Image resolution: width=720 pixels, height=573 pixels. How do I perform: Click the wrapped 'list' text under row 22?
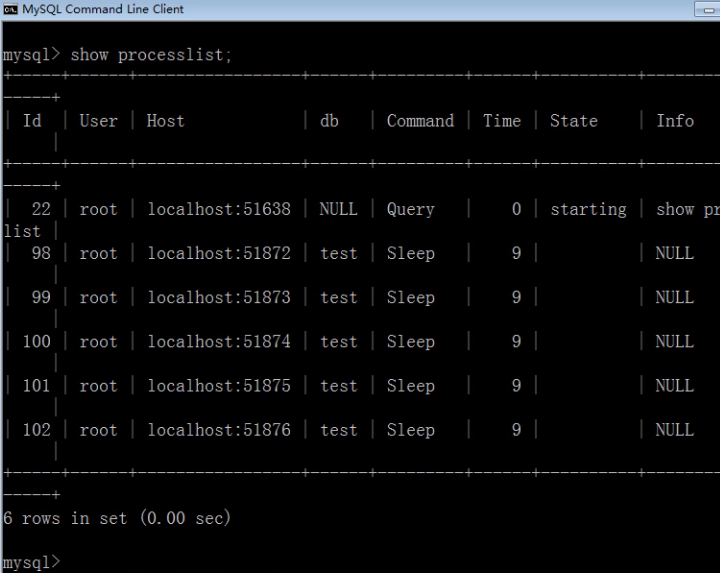22,231
